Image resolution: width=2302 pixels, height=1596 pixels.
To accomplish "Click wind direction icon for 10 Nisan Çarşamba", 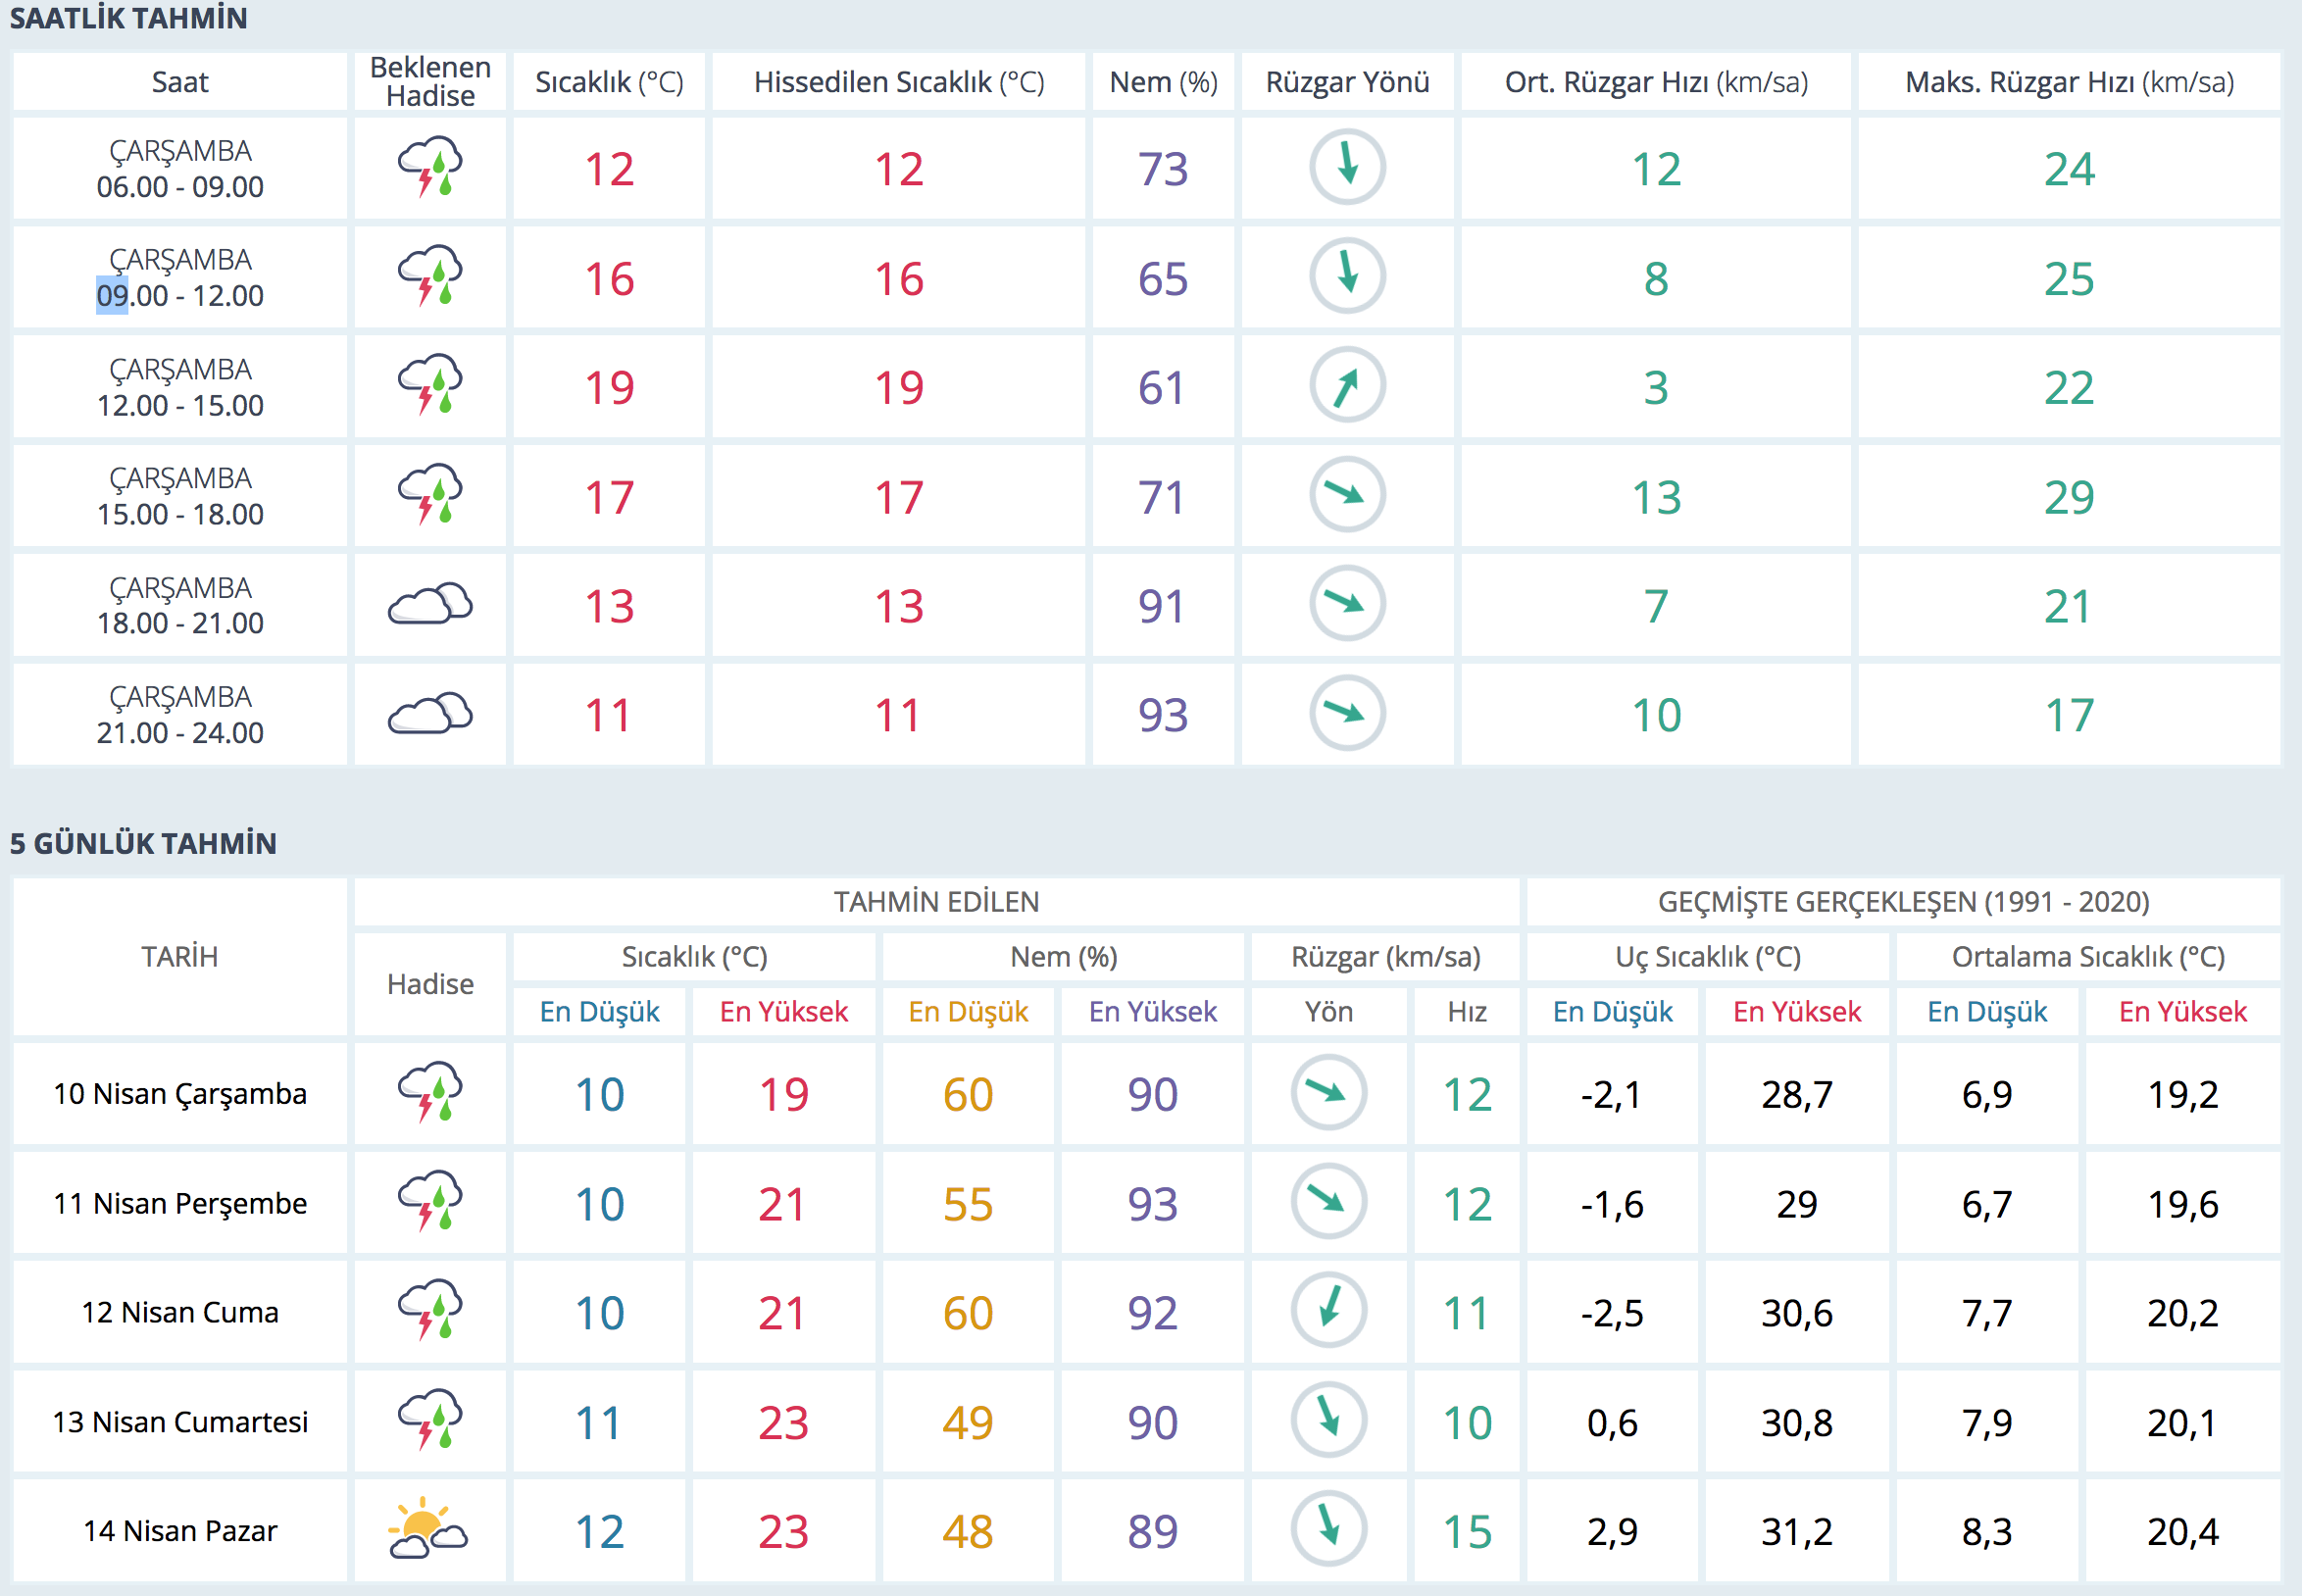I will coord(1328,1092).
